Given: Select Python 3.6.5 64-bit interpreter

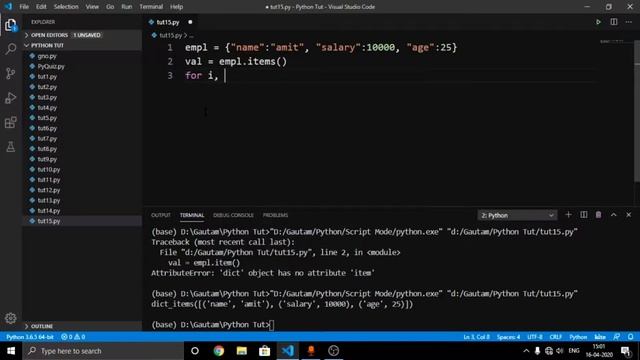Looking at the screenshot, I should pyautogui.click(x=30, y=337).
